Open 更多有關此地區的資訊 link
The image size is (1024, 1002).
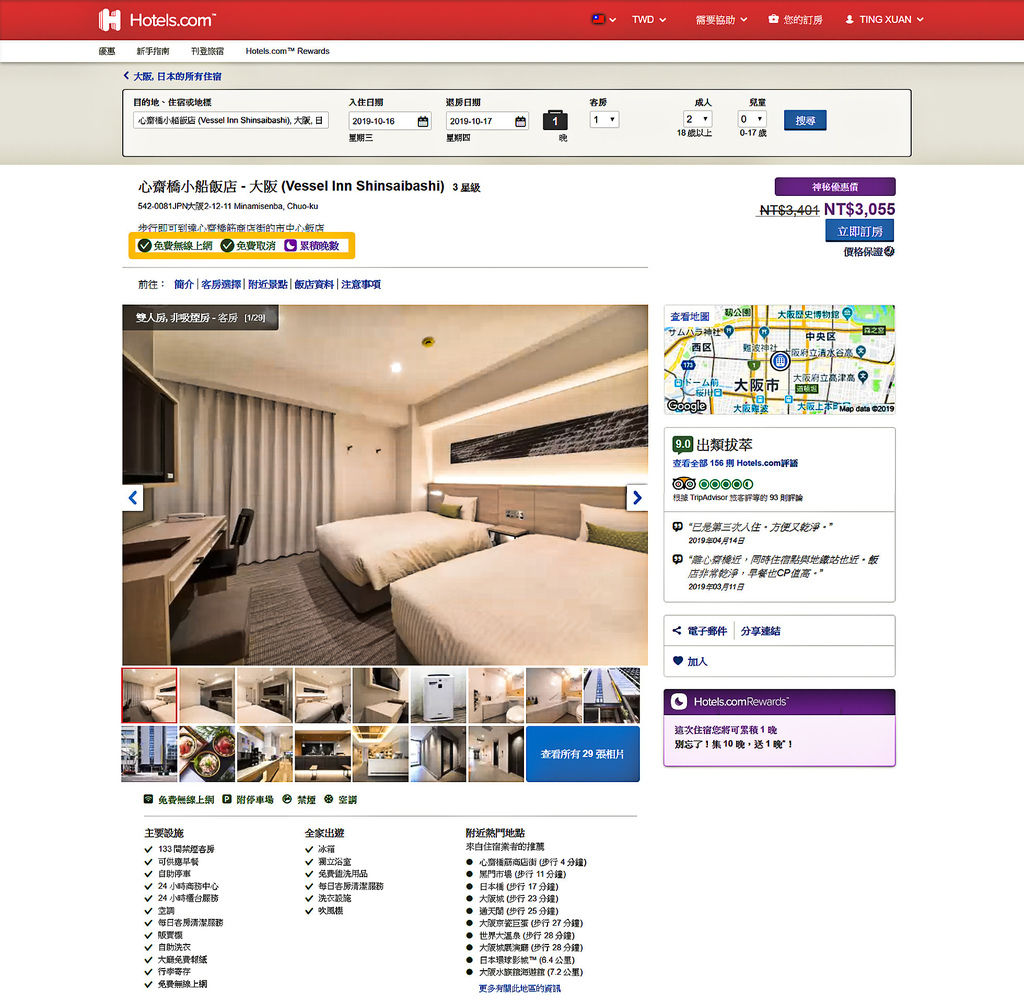[x=520, y=988]
